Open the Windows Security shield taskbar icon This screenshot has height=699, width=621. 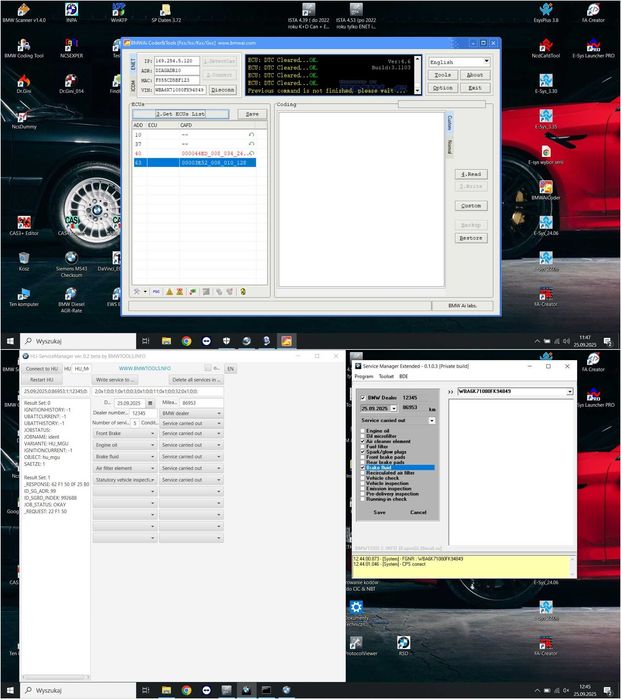(226, 341)
